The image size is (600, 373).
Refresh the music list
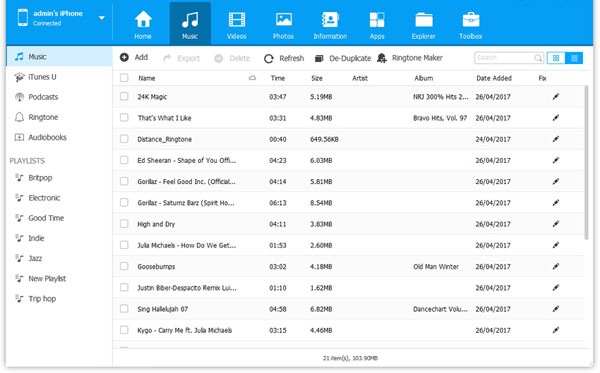[x=284, y=58]
